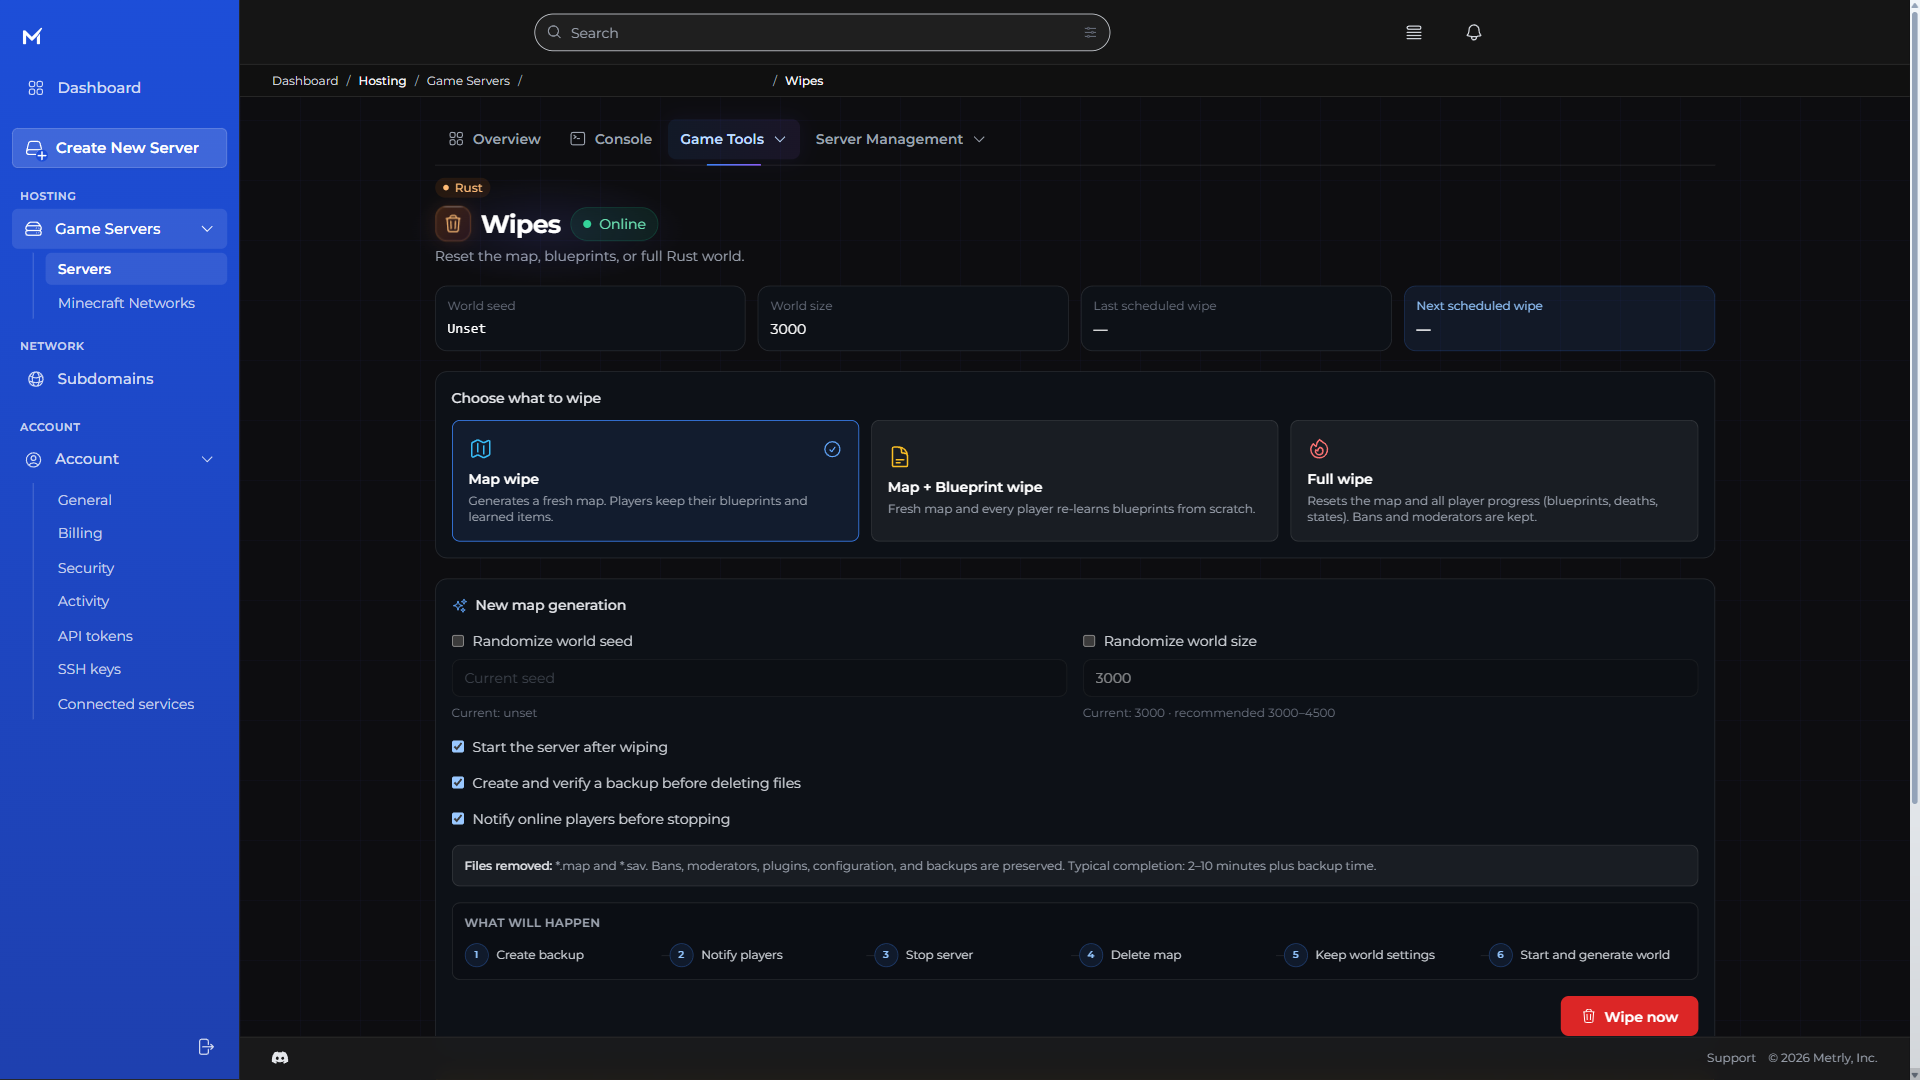Focus the Current seed input field
Image resolution: width=1920 pixels, height=1080 pixels.
click(x=759, y=678)
